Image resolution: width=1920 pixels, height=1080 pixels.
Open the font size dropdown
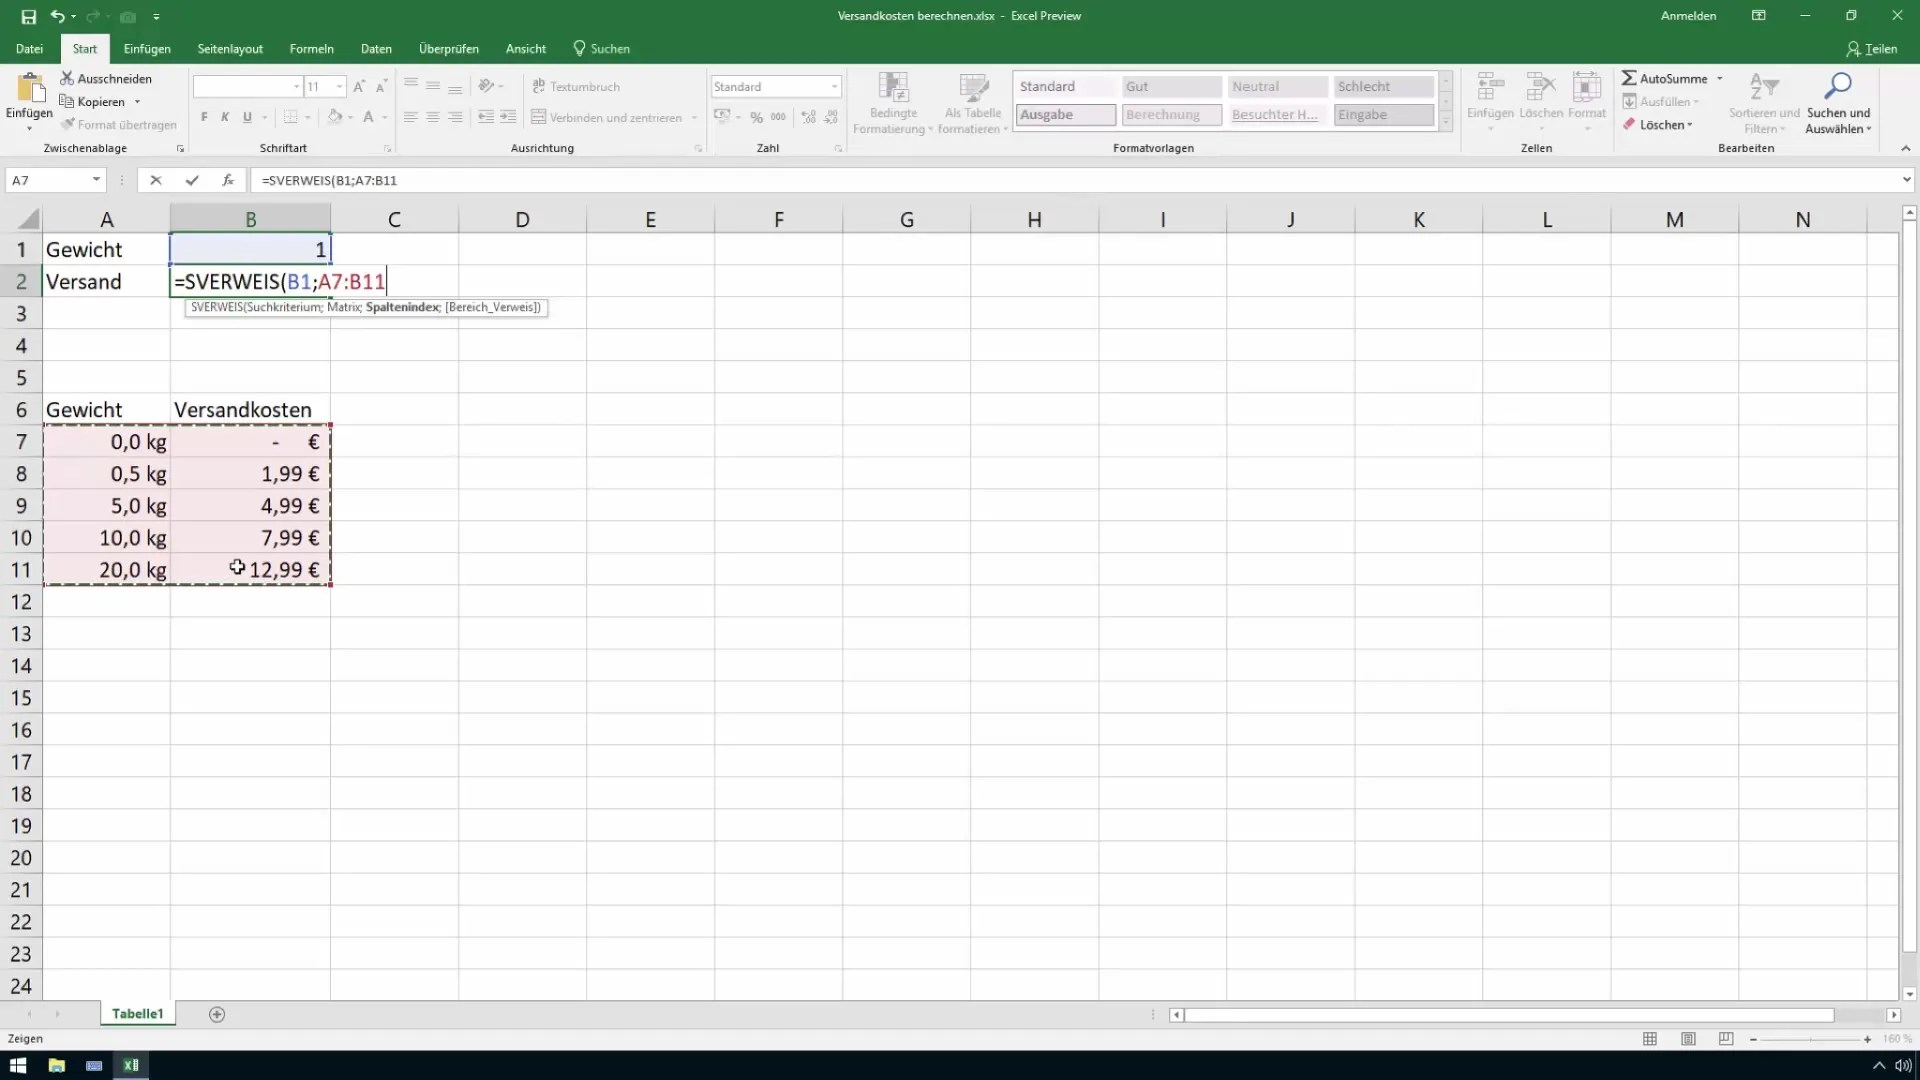click(x=340, y=87)
